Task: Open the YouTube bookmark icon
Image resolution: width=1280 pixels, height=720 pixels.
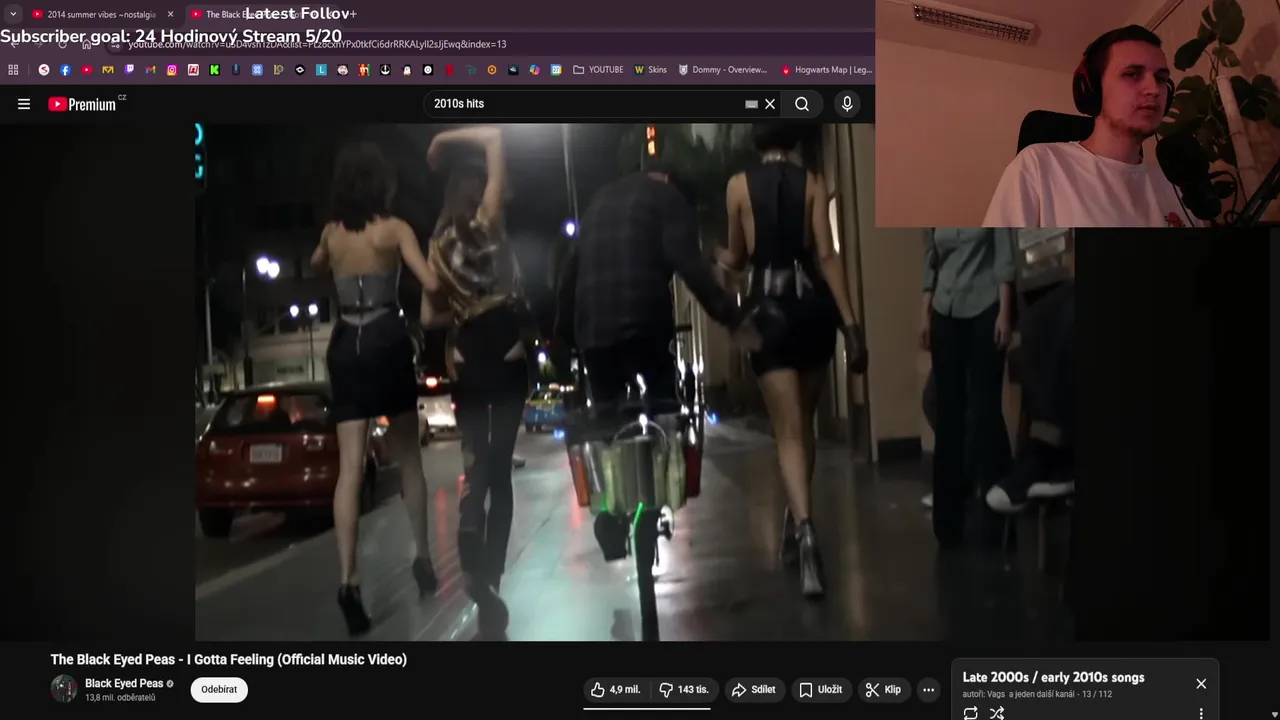Action: pos(87,70)
